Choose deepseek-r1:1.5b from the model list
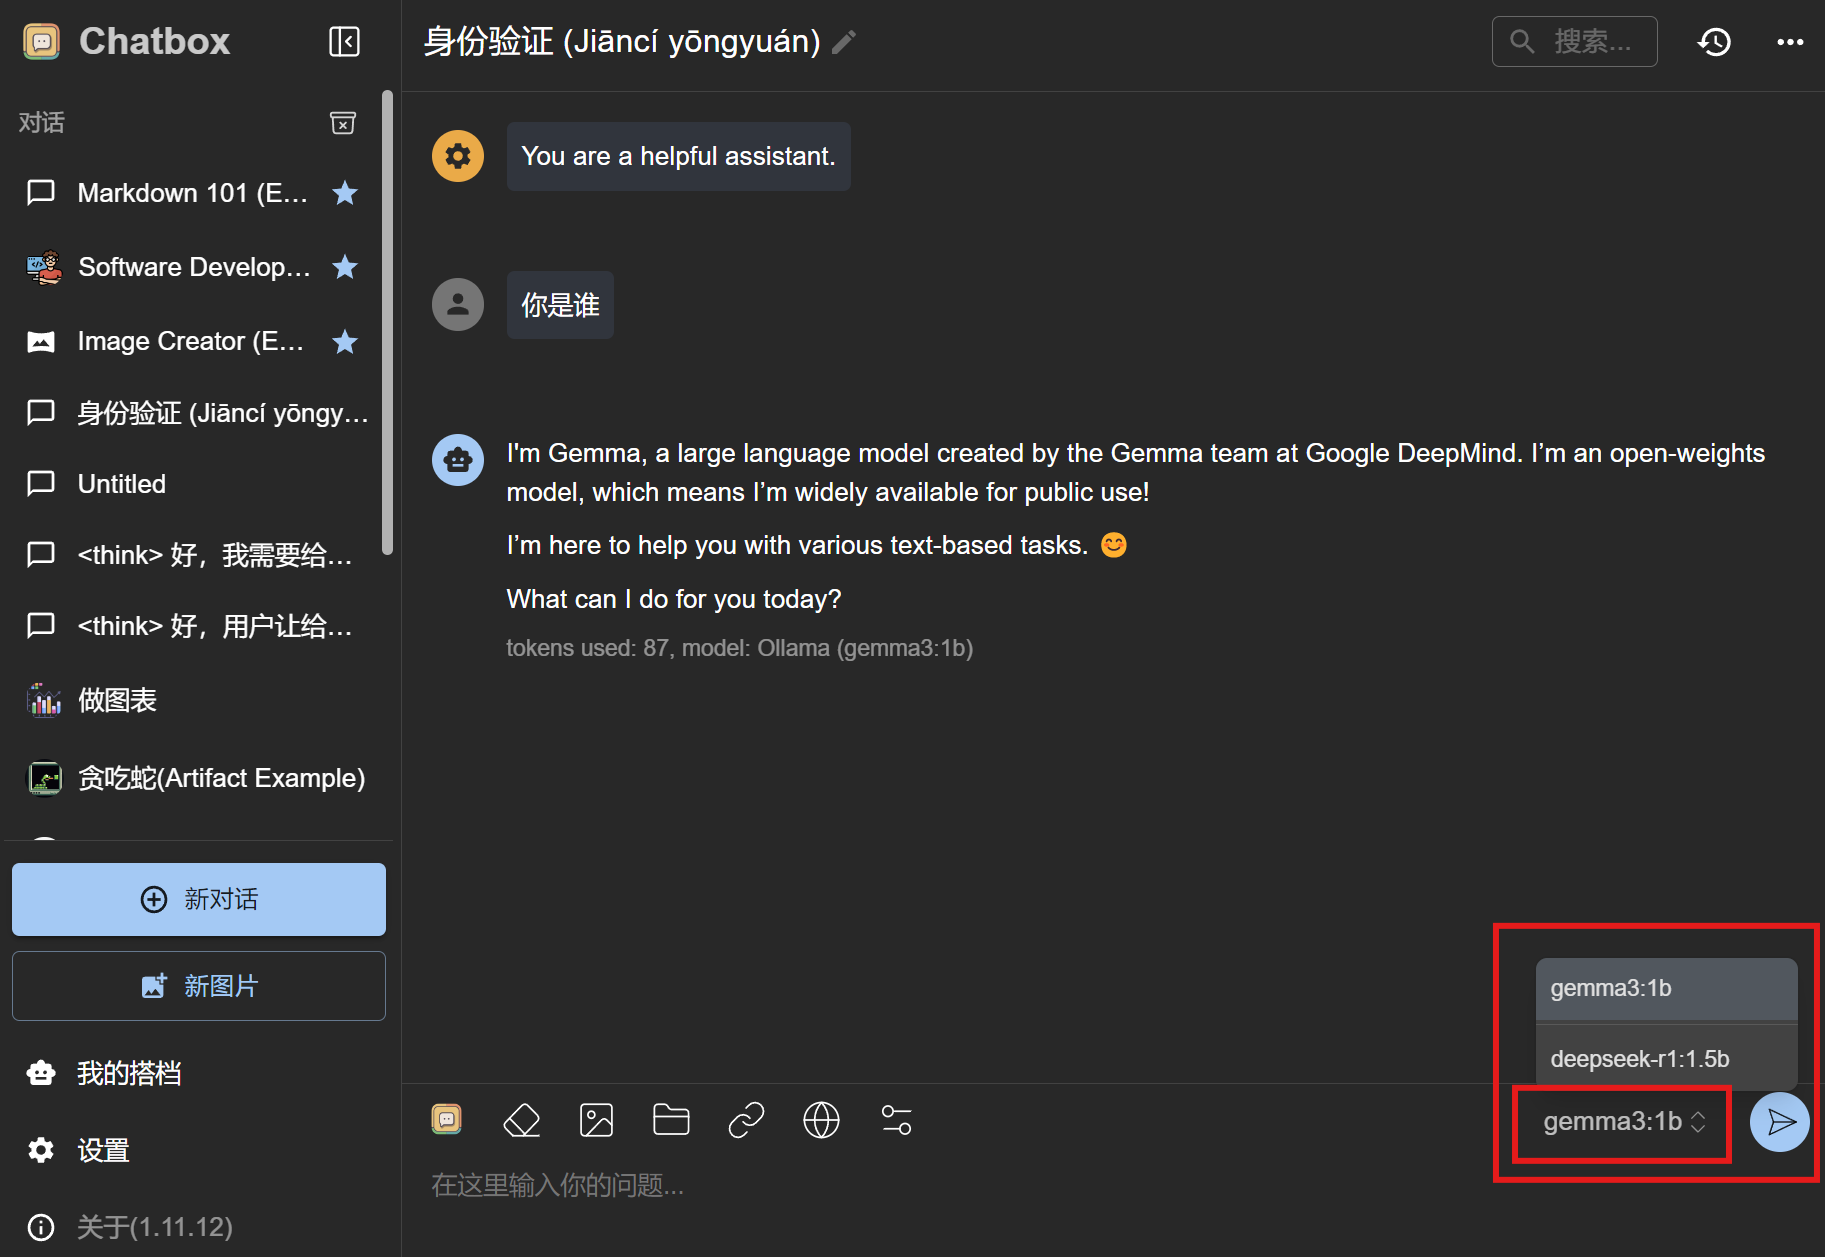The image size is (1825, 1257). pos(1666,1058)
